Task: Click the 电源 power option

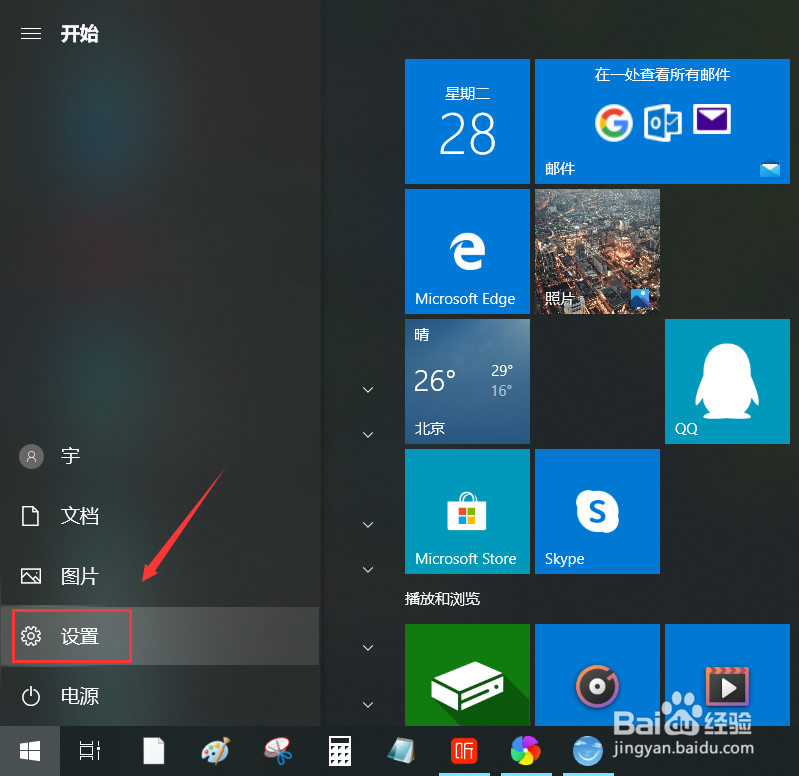Action: point(159,696)
